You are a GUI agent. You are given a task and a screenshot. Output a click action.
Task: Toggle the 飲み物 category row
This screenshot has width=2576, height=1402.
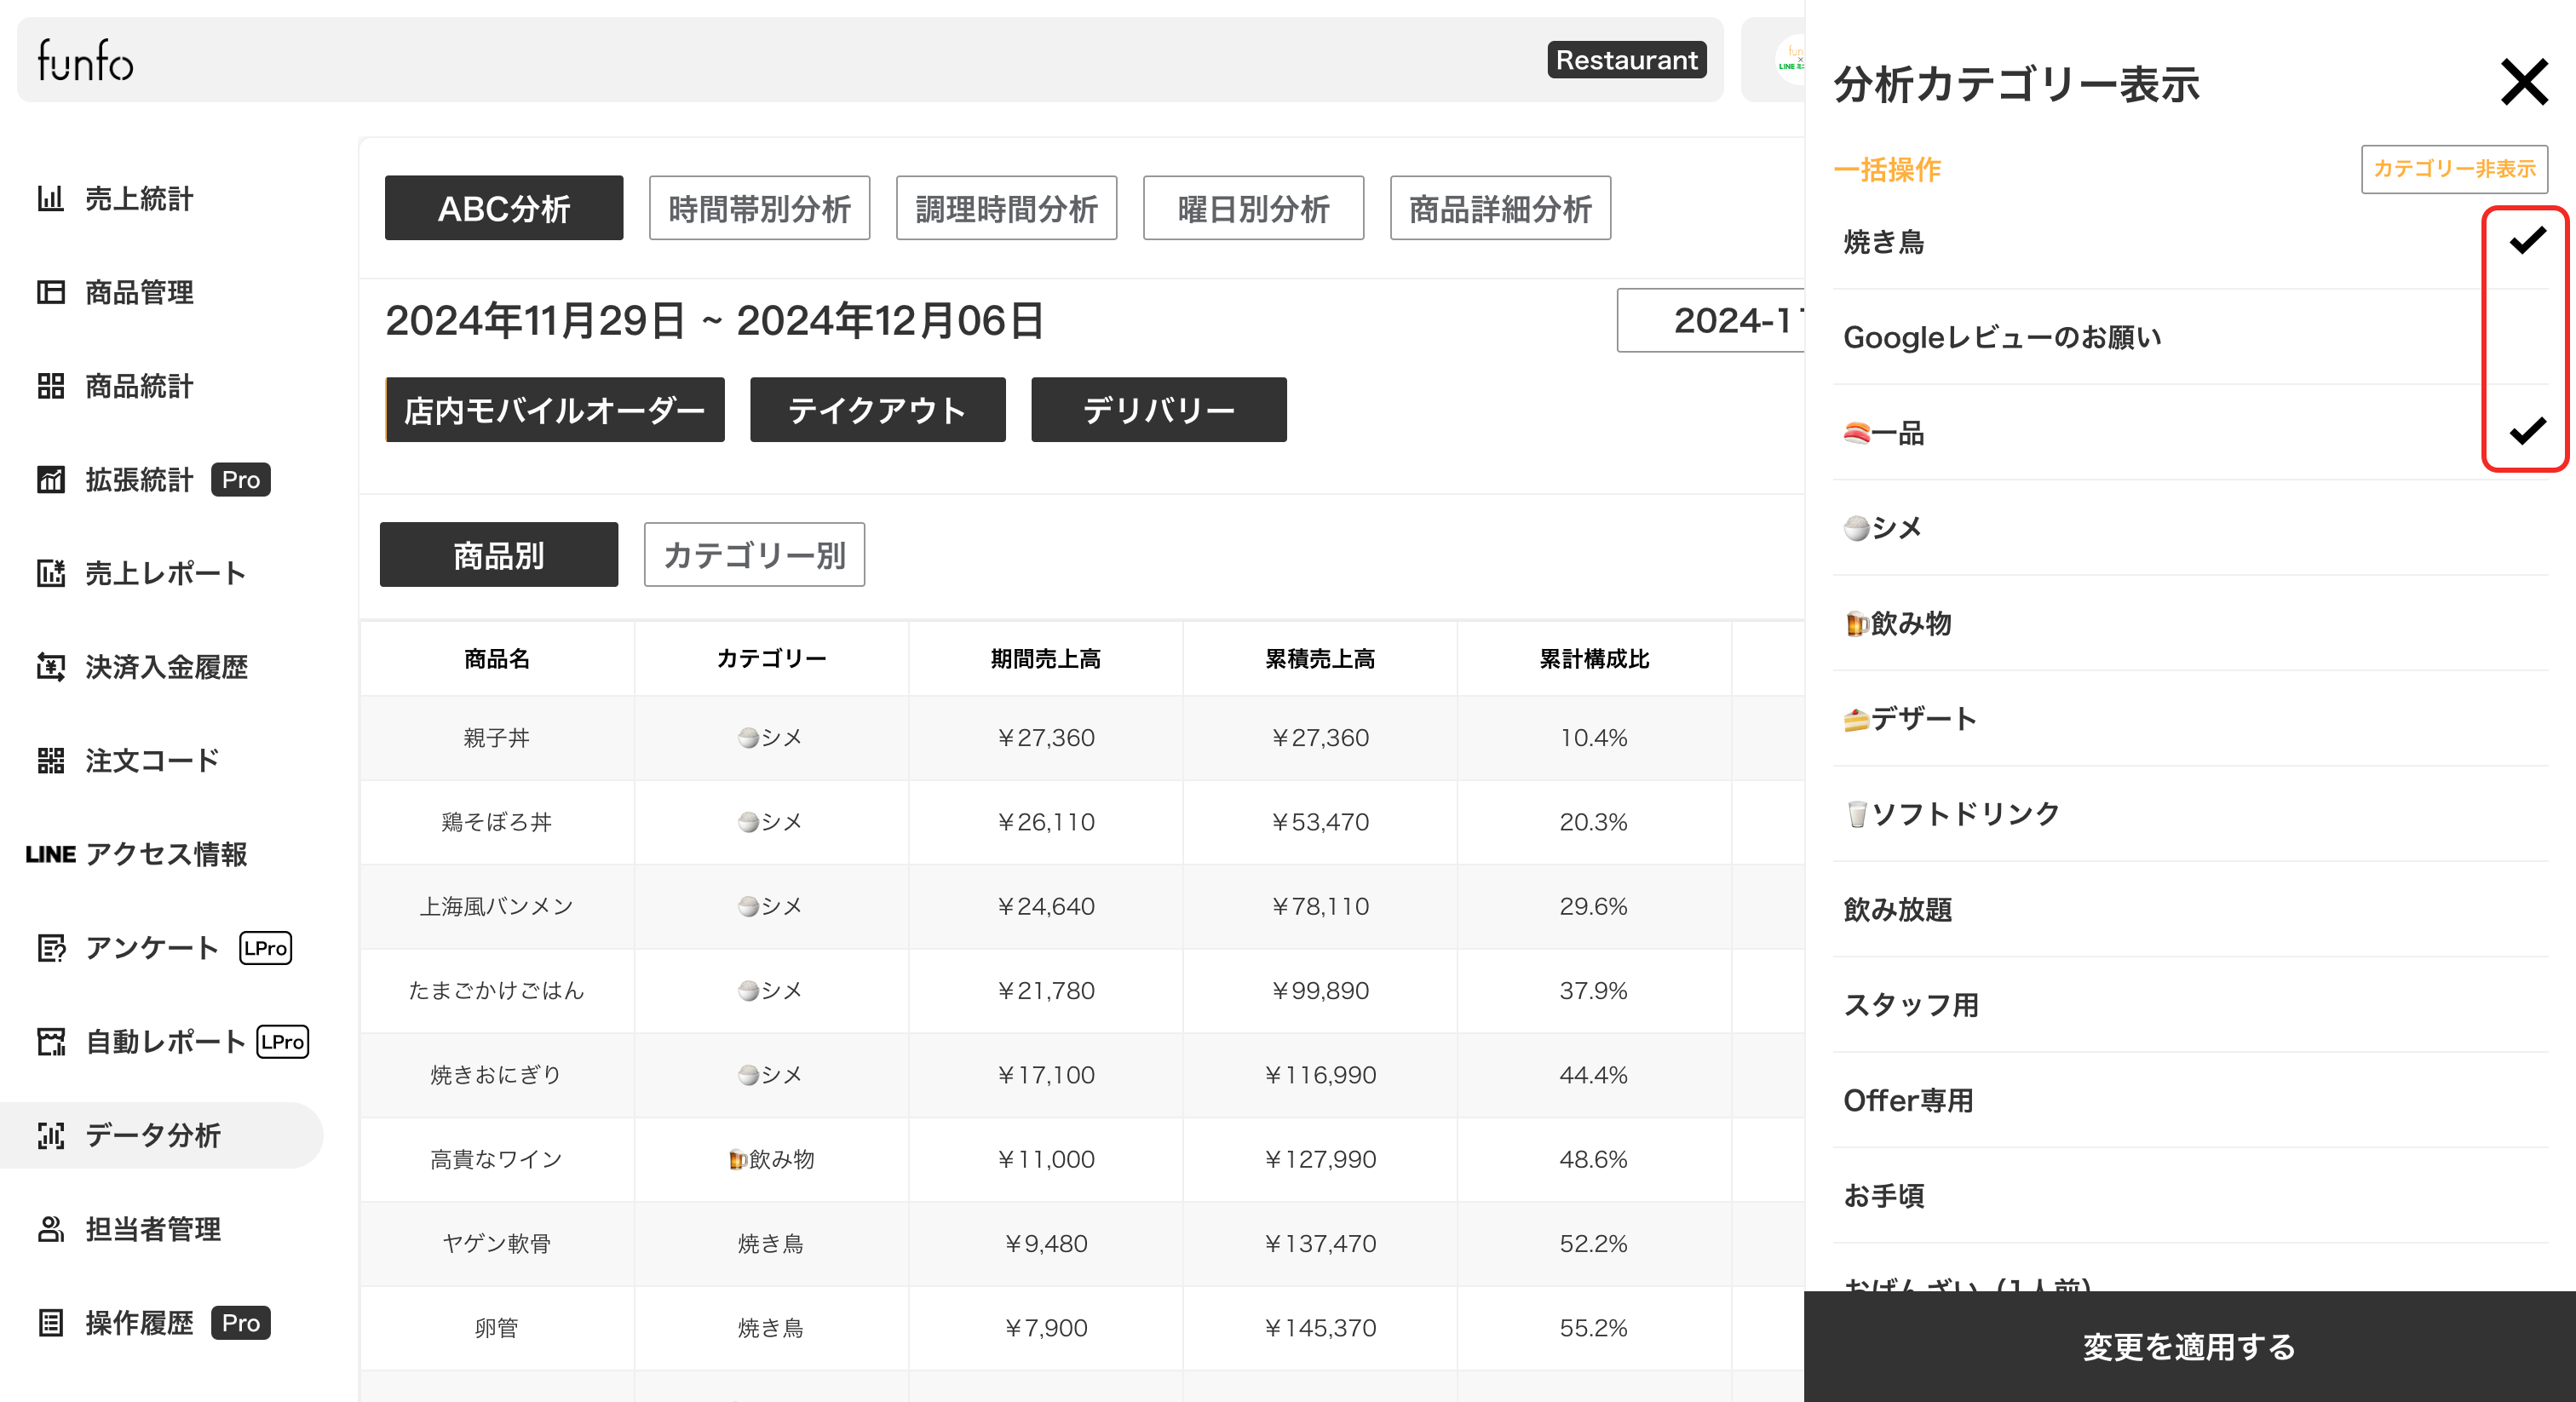tap(2190, 623)
